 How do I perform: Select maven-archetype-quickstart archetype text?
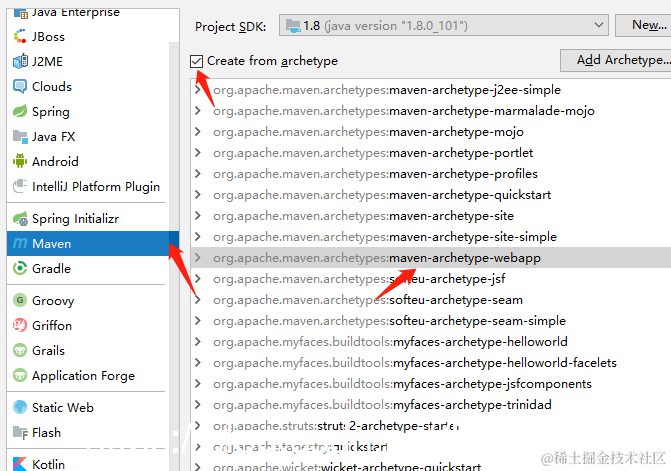(x=470, y=195)
